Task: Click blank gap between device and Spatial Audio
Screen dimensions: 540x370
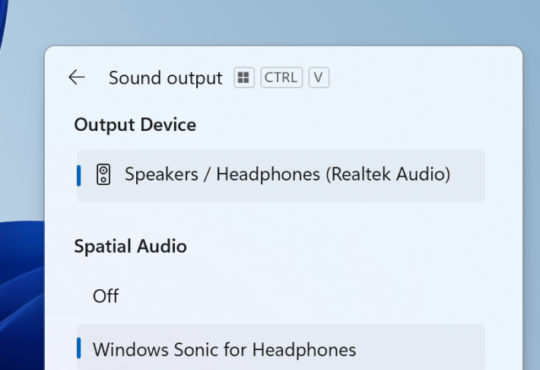Action: [281, 217]
